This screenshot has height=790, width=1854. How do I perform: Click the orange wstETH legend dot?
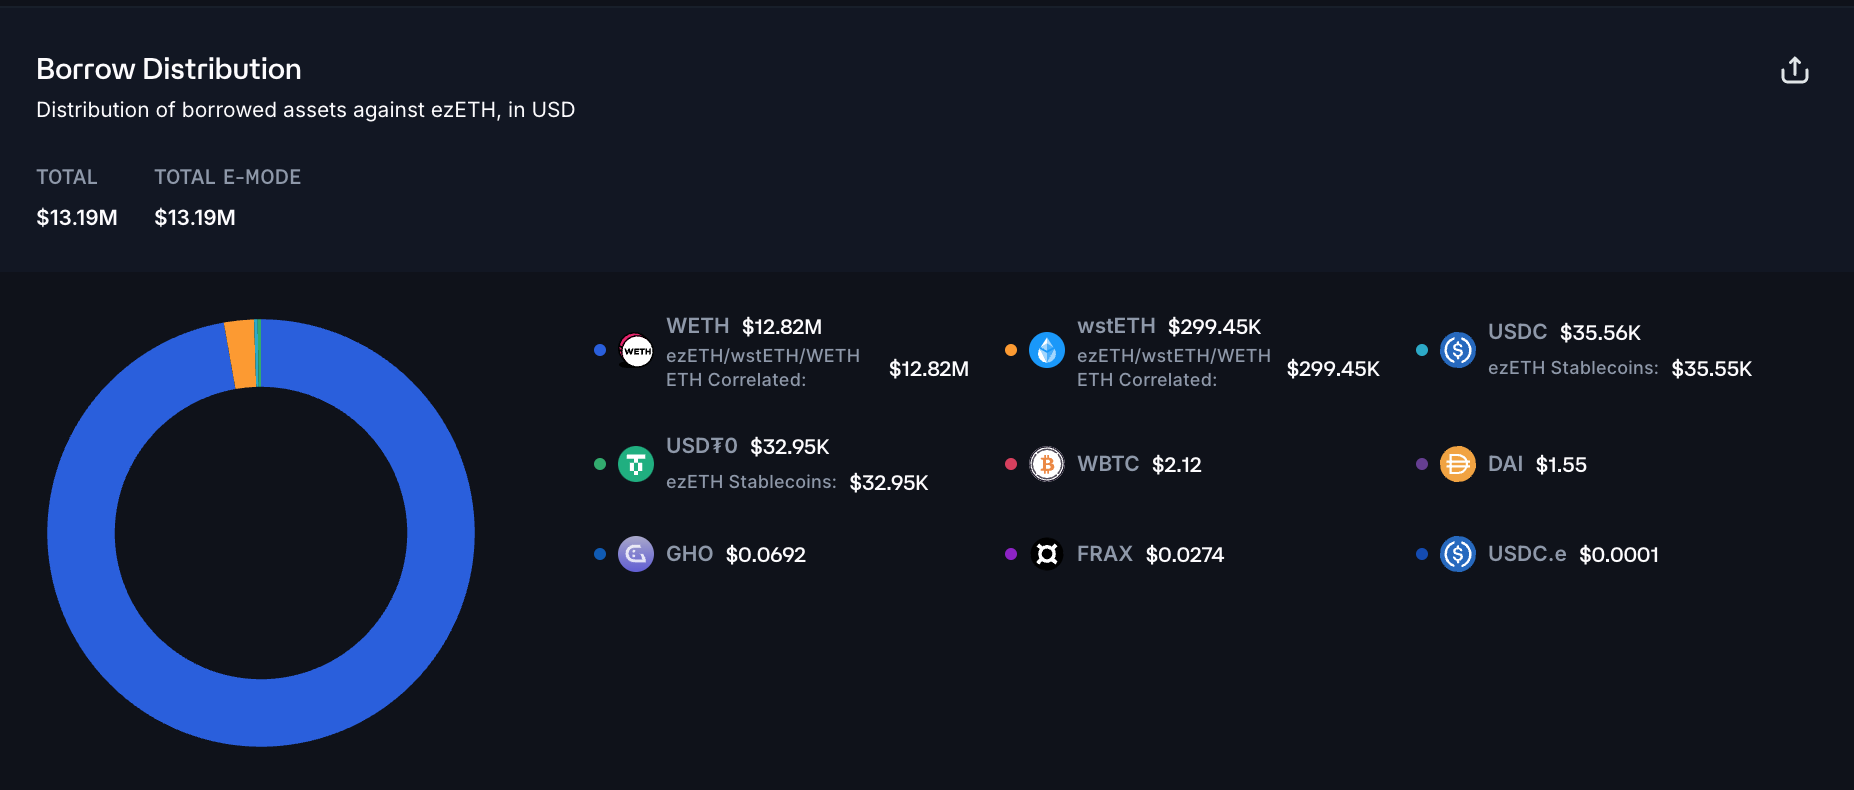click(1011, 350)
